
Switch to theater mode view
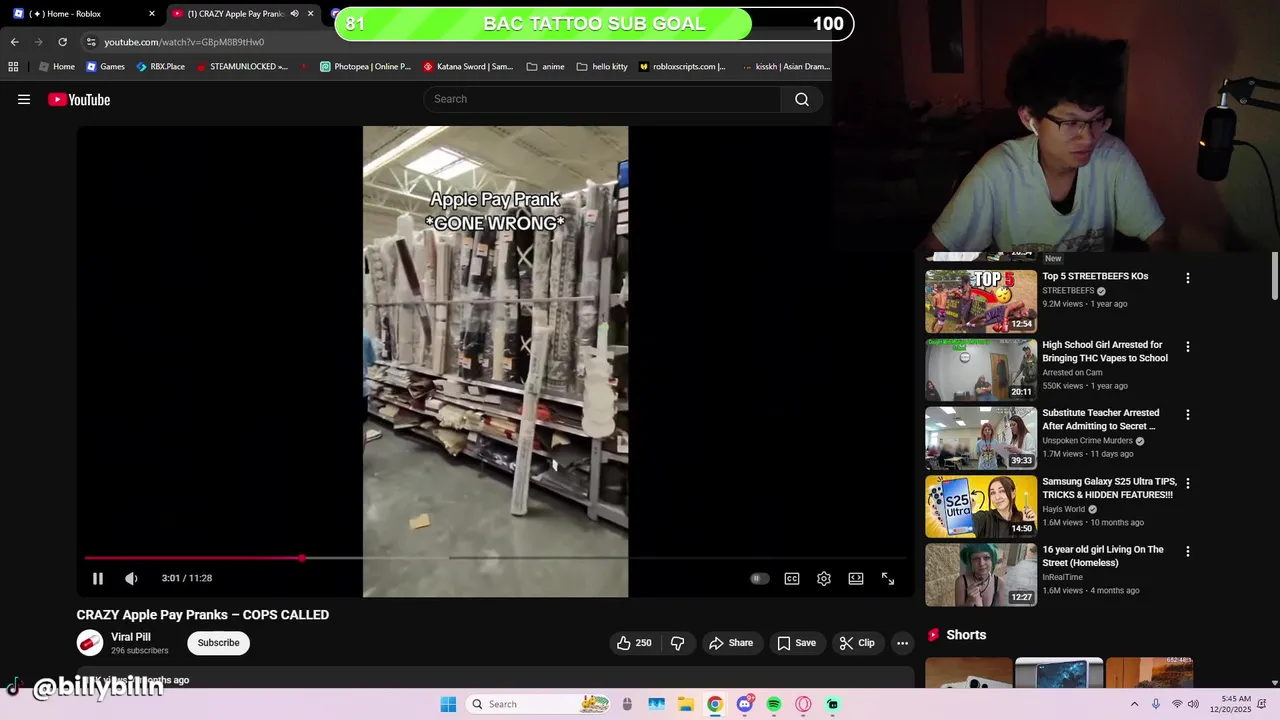click(x=856, y=578)
